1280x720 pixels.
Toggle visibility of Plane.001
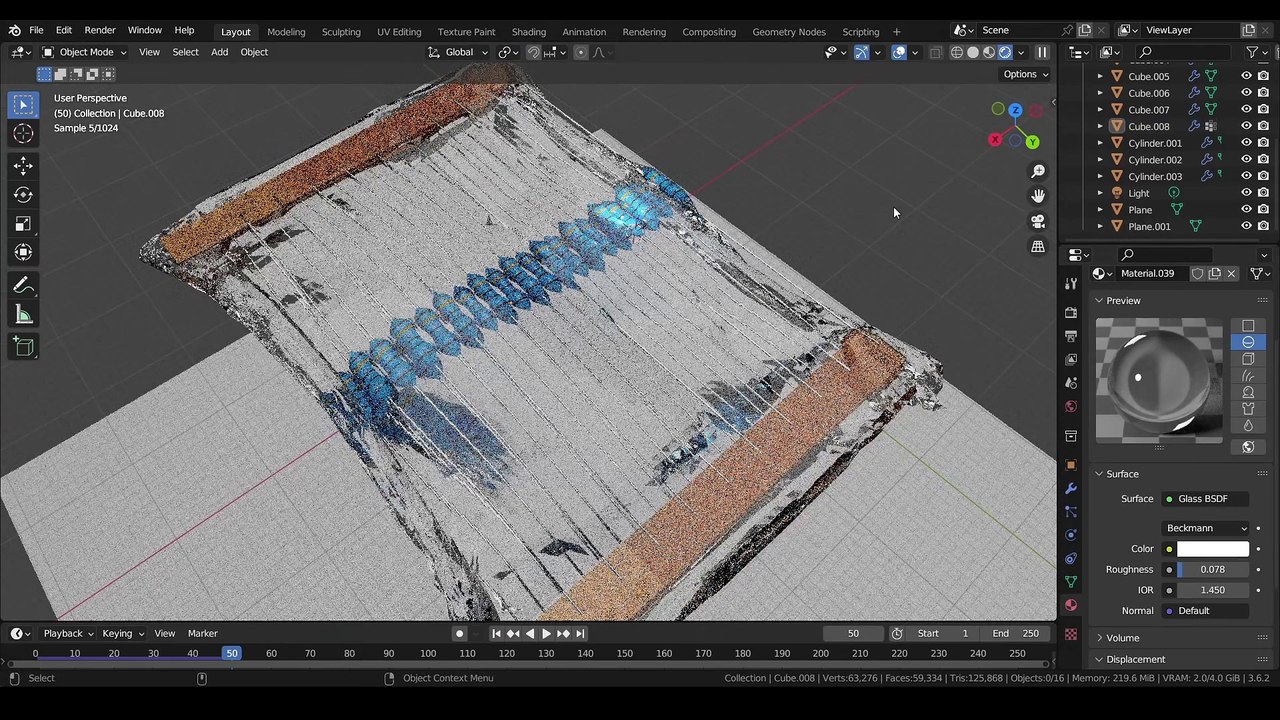point(1246,226)
